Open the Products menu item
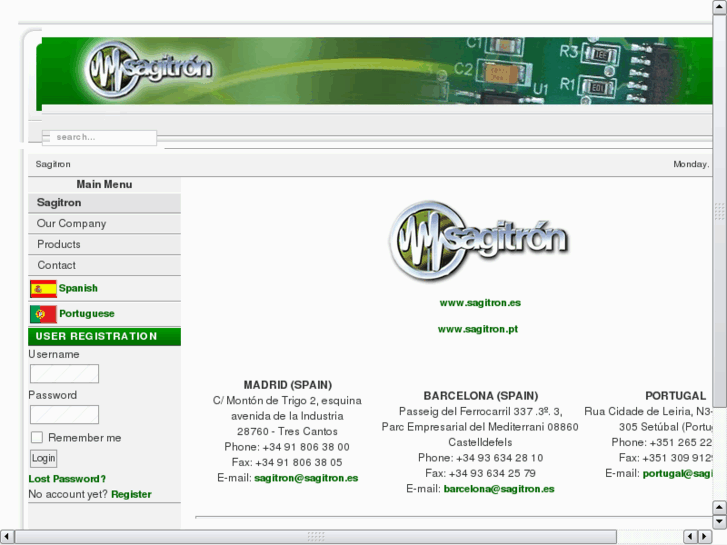 tap(104, 244)
